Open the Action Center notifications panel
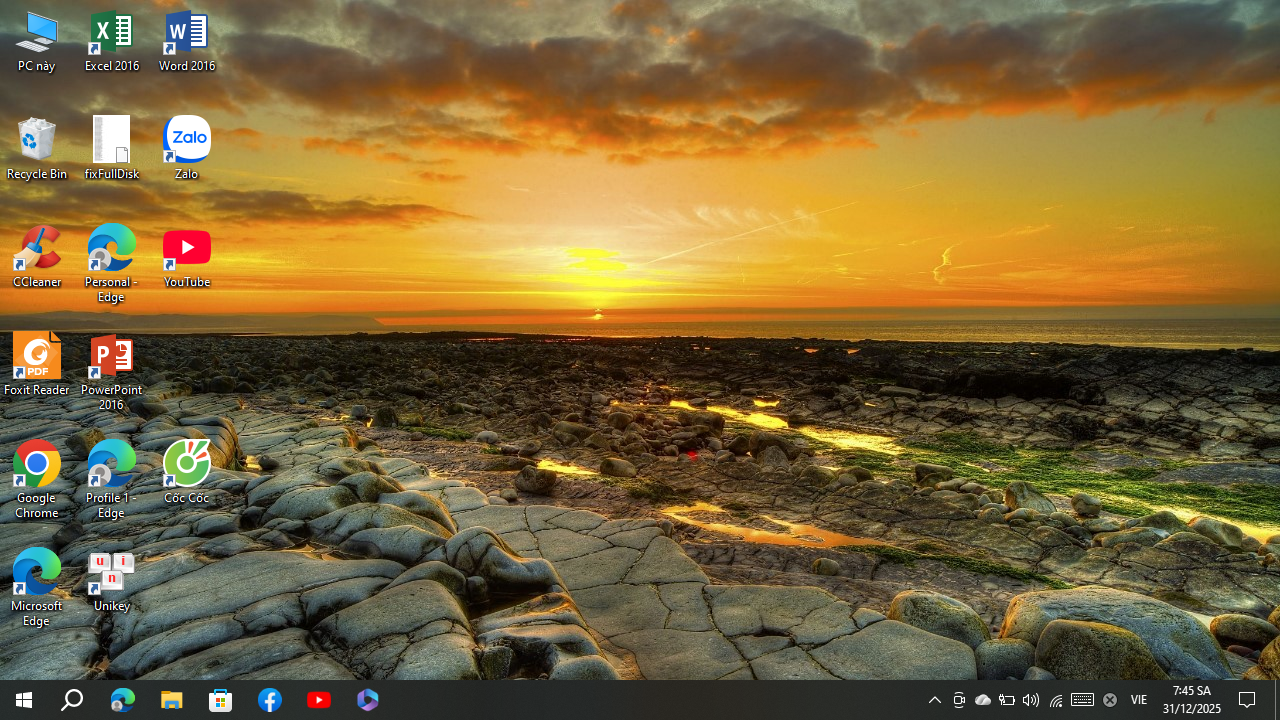The height and width of the screenshot is (720, 1280). [1247, 700]
